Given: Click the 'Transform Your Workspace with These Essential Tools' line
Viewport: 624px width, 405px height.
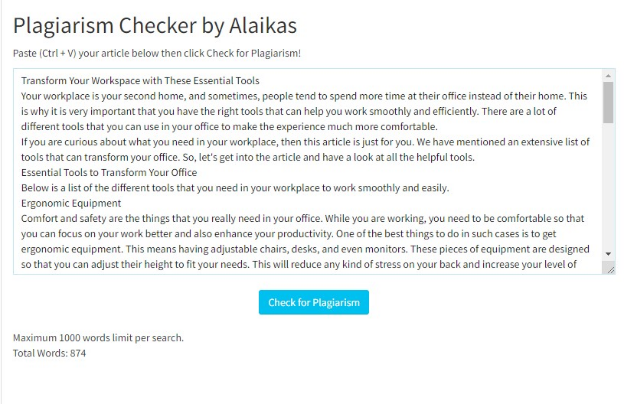Looking at the screenshot, I should 140,81.
